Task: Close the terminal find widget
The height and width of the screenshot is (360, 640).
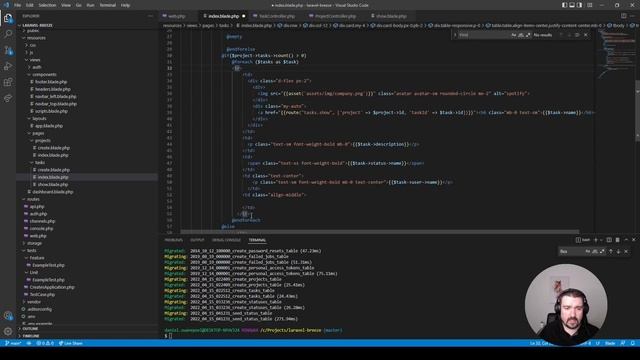Action: [x=626, y=251]
